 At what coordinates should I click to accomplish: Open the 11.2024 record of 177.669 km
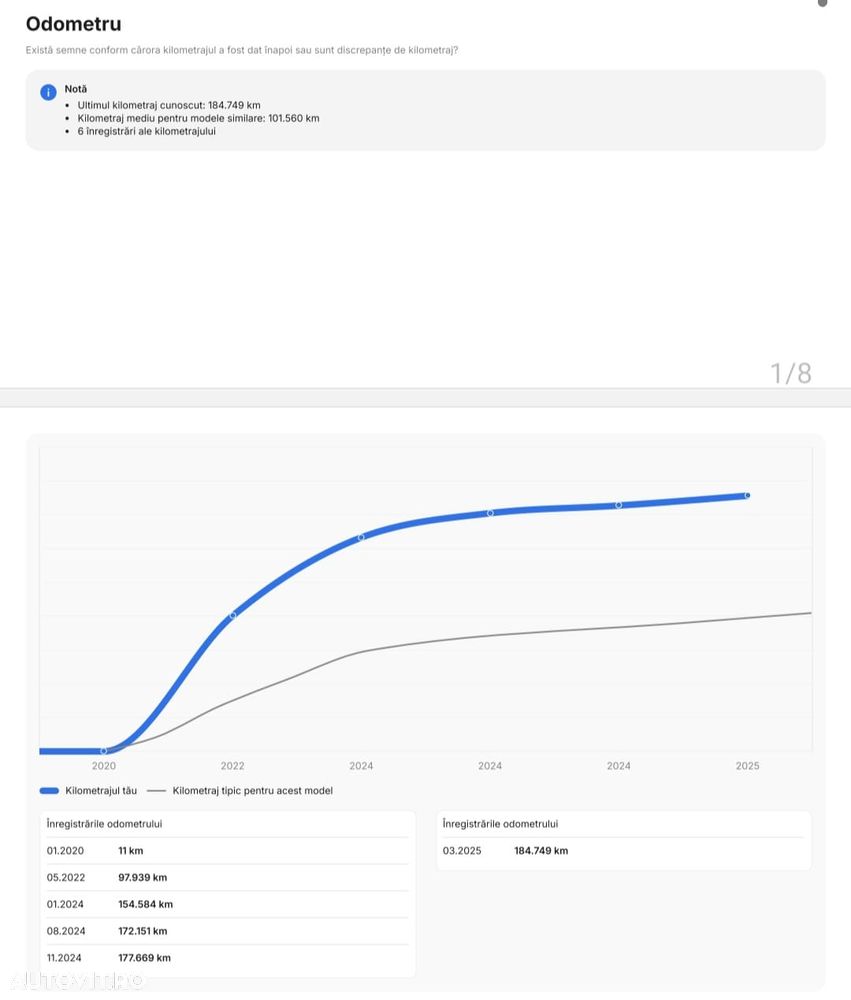[227, 958]
